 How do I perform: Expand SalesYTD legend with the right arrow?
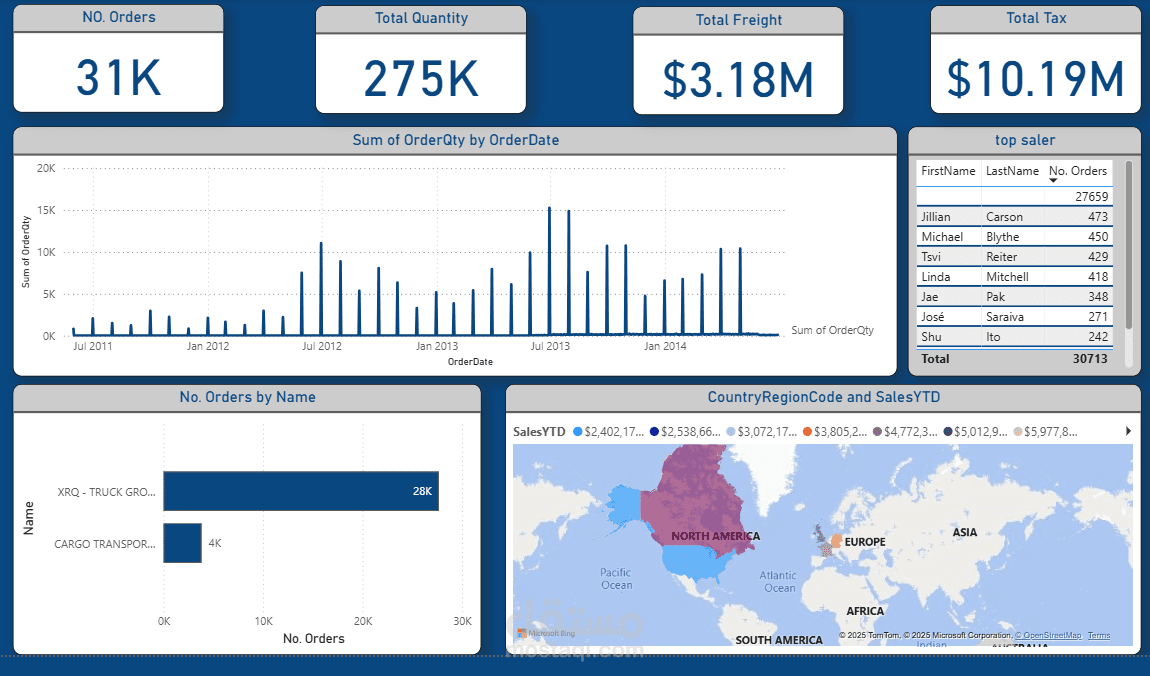coord(1128,431)
